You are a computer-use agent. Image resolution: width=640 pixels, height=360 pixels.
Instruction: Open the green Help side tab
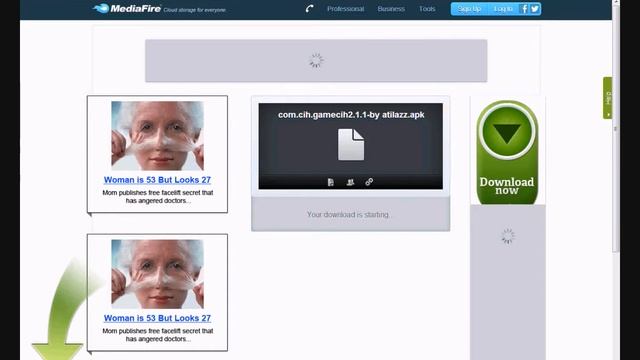click(607, 98)
